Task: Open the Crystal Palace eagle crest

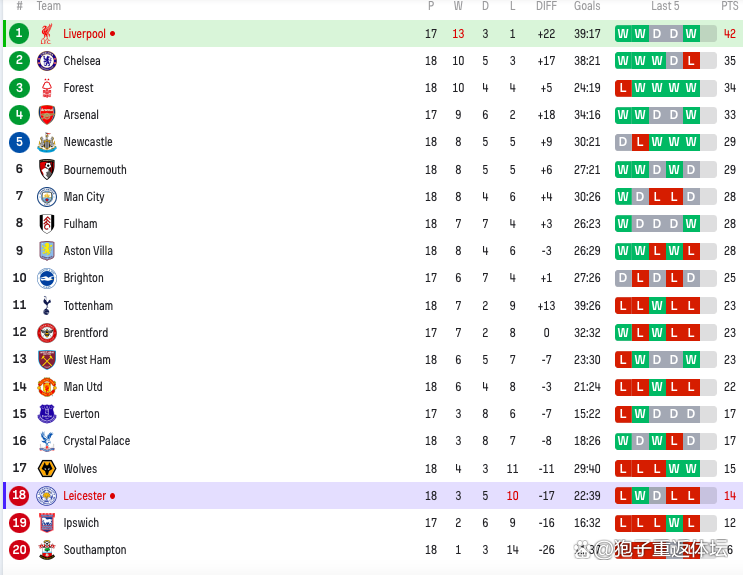Action: [46, 441]
